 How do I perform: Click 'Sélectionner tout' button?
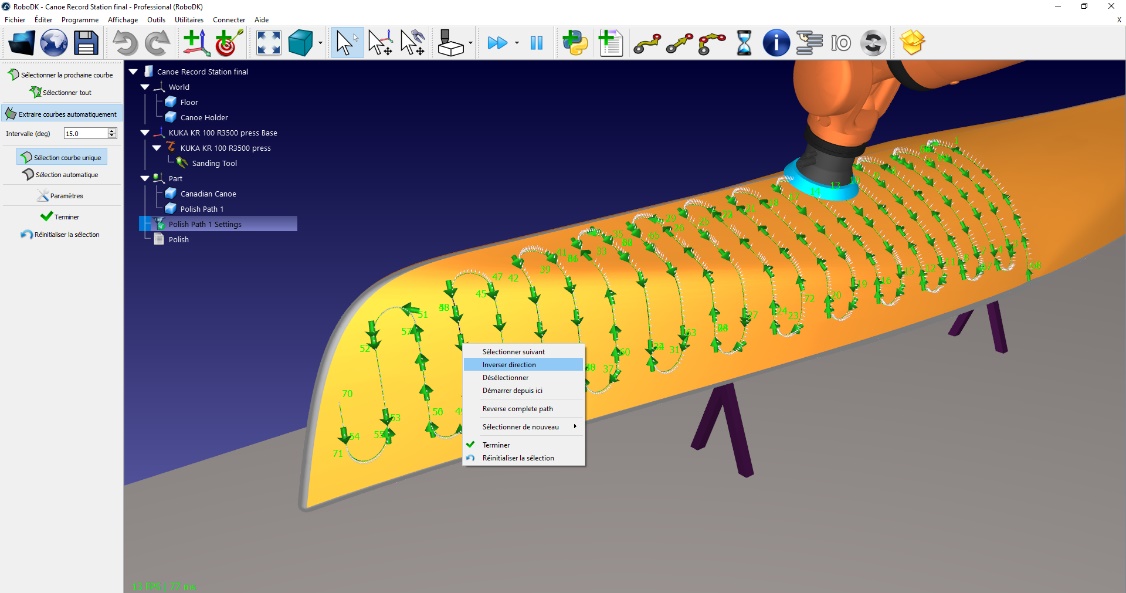(x=61, y=93)
